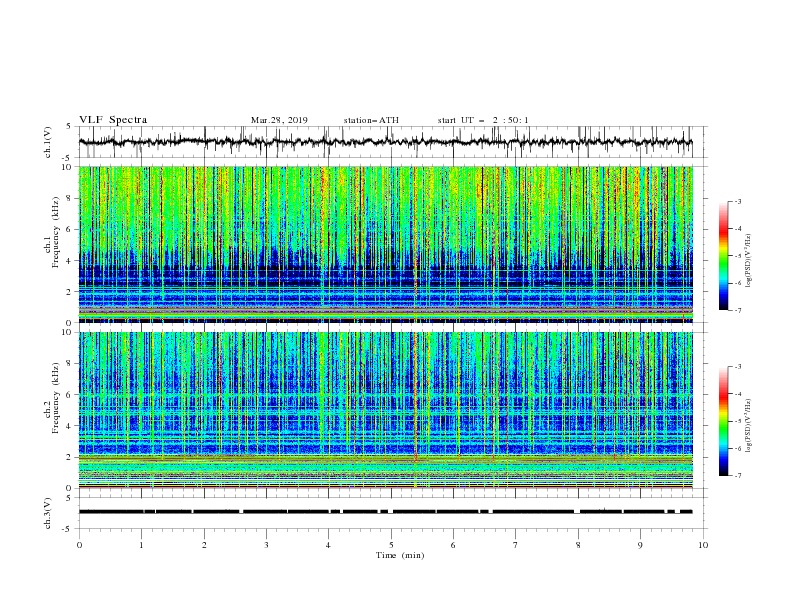Image resolution: width=792 pixels, height=612 pixels.
Task: Click the "-5" label on ch.1 colorbar
Action: point(738,256)
